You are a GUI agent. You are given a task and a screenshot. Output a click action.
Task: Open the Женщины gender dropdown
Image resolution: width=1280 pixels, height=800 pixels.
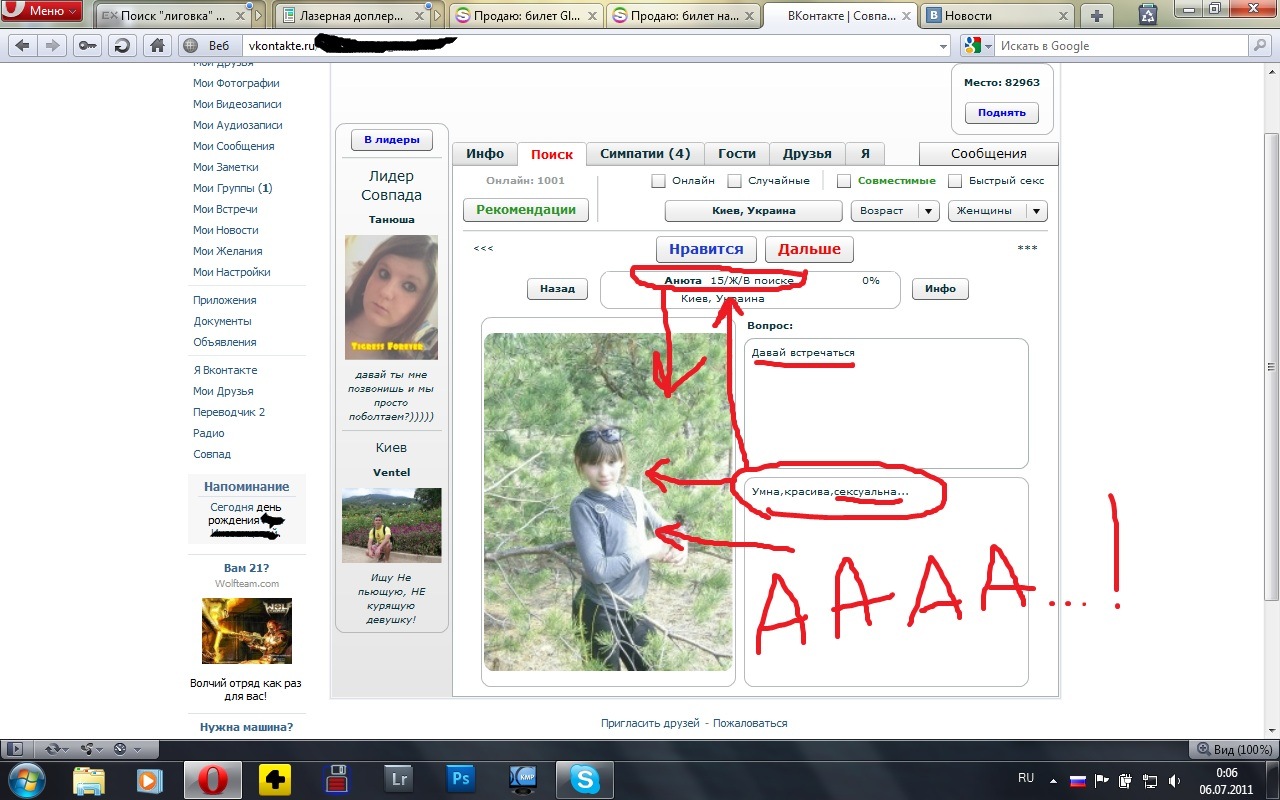click(997, 211)
